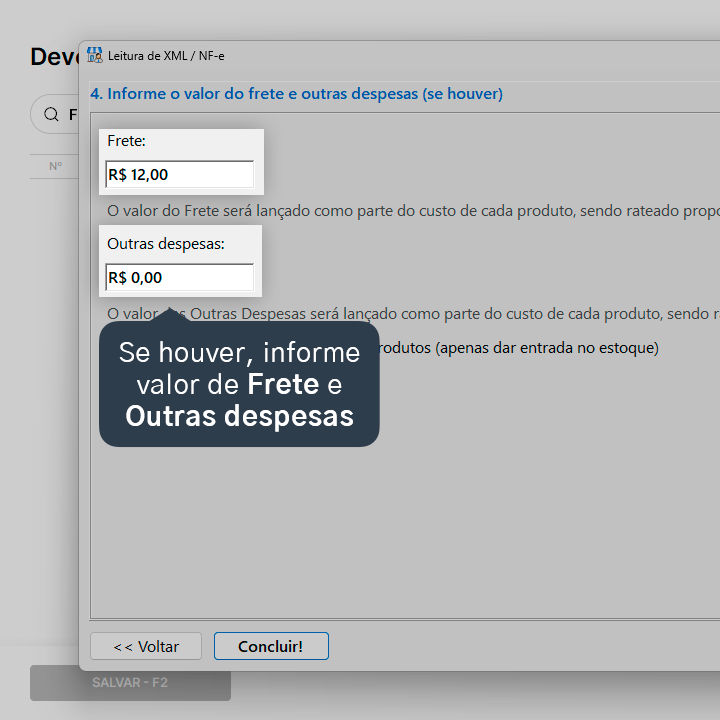Click the search magnifier icon in background window
Viewport: 720px width, 720px height.
(51, 114)
